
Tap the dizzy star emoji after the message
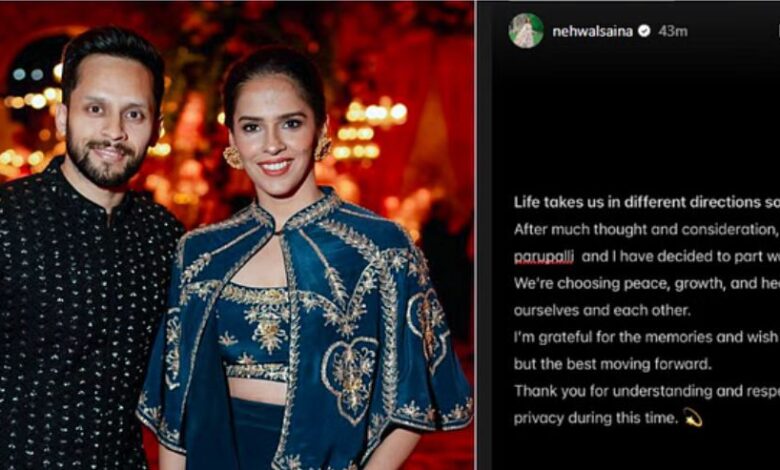(692, 417)
